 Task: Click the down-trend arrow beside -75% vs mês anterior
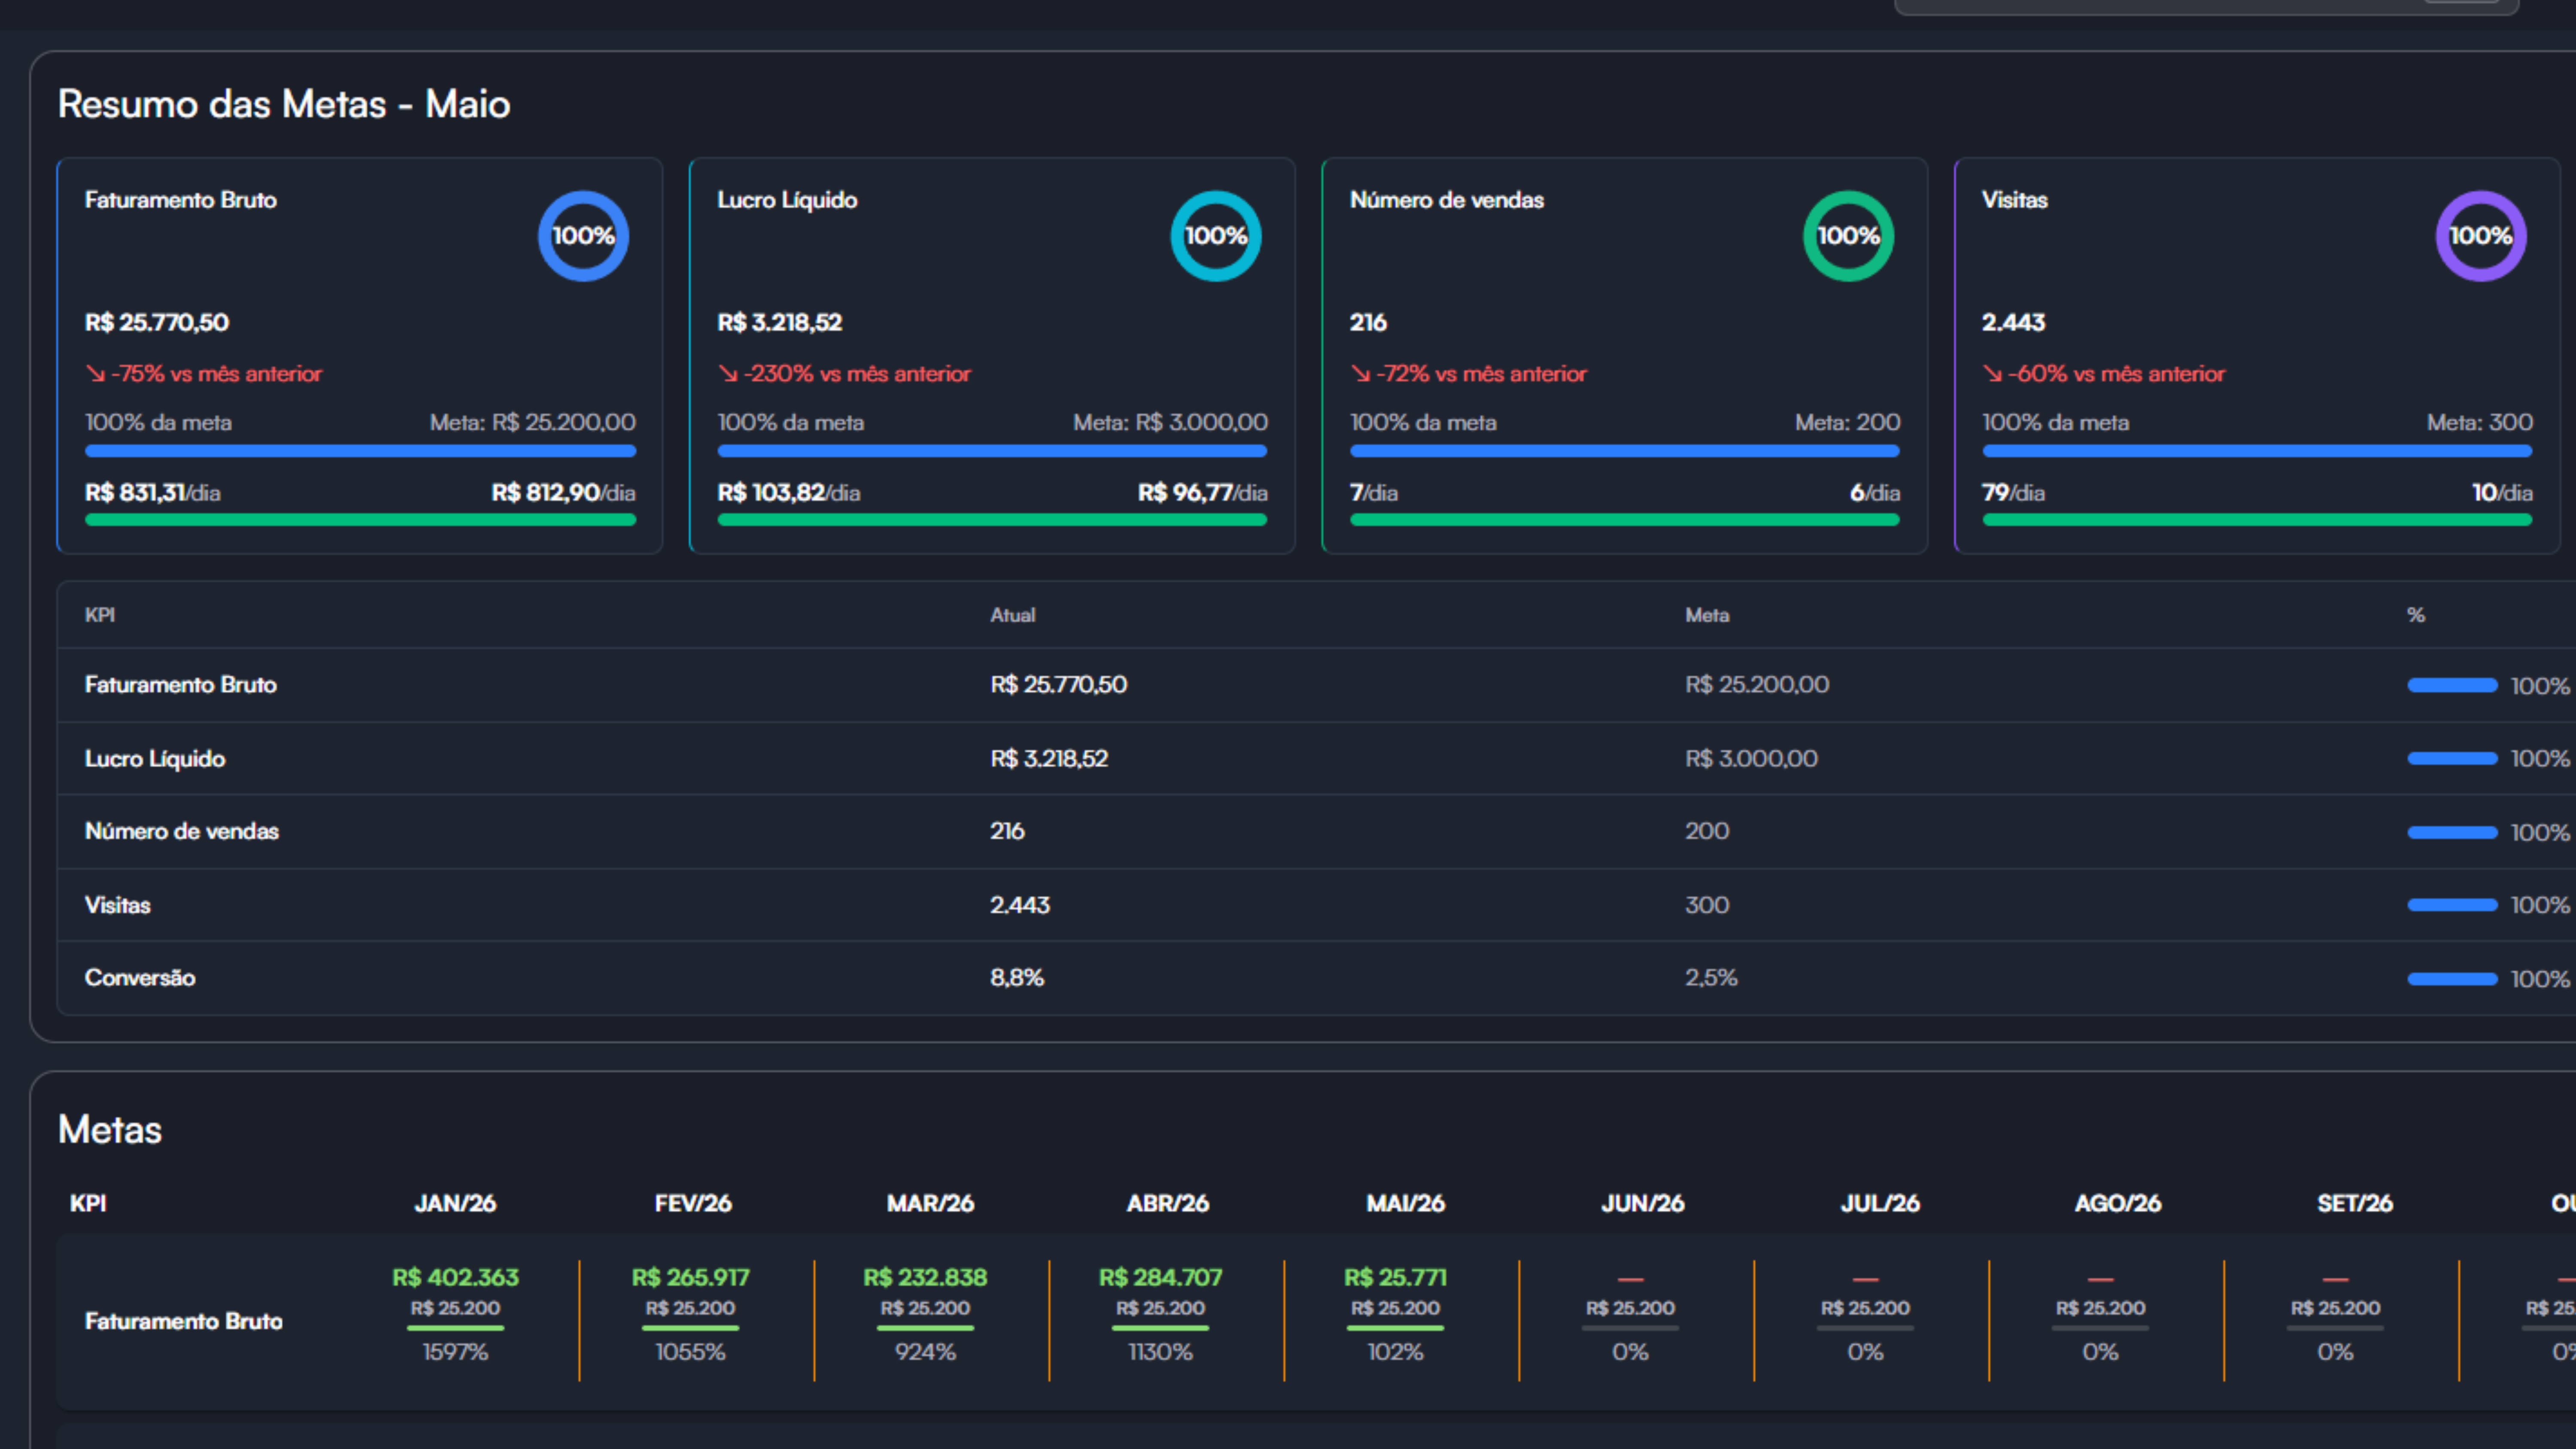[96, 374]
